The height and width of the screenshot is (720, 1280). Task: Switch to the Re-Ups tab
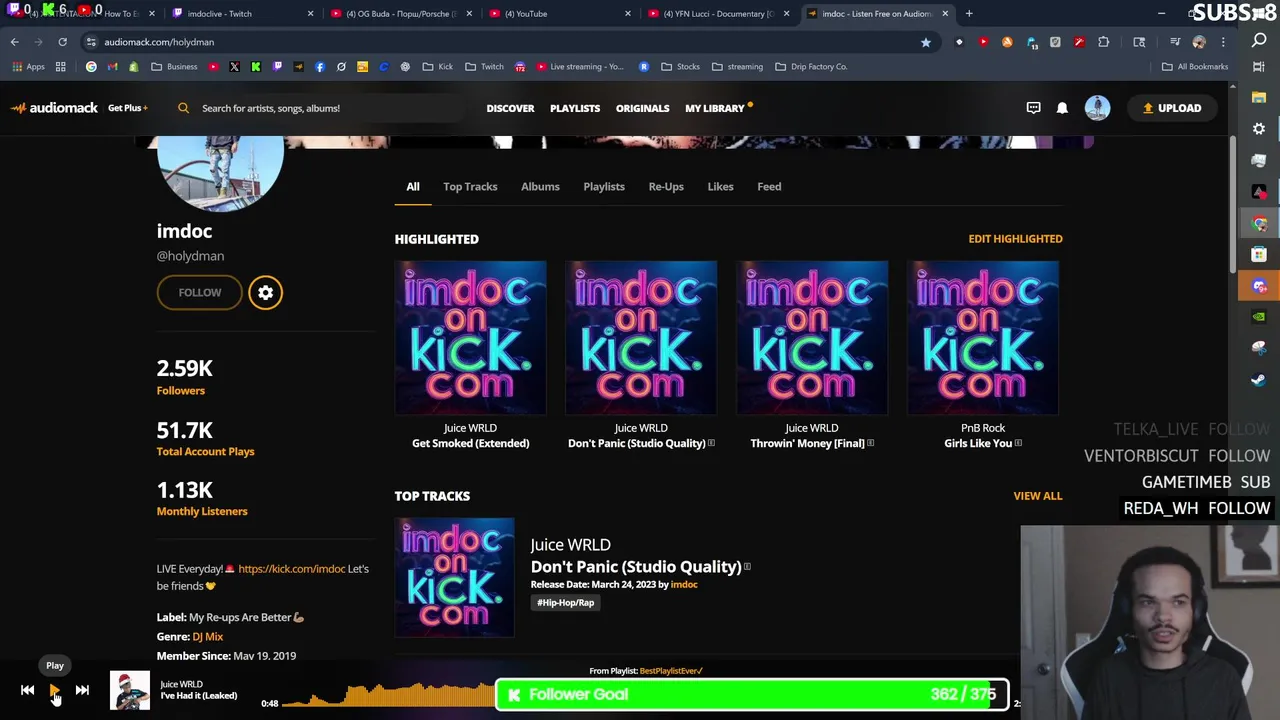tap(666, 186)
